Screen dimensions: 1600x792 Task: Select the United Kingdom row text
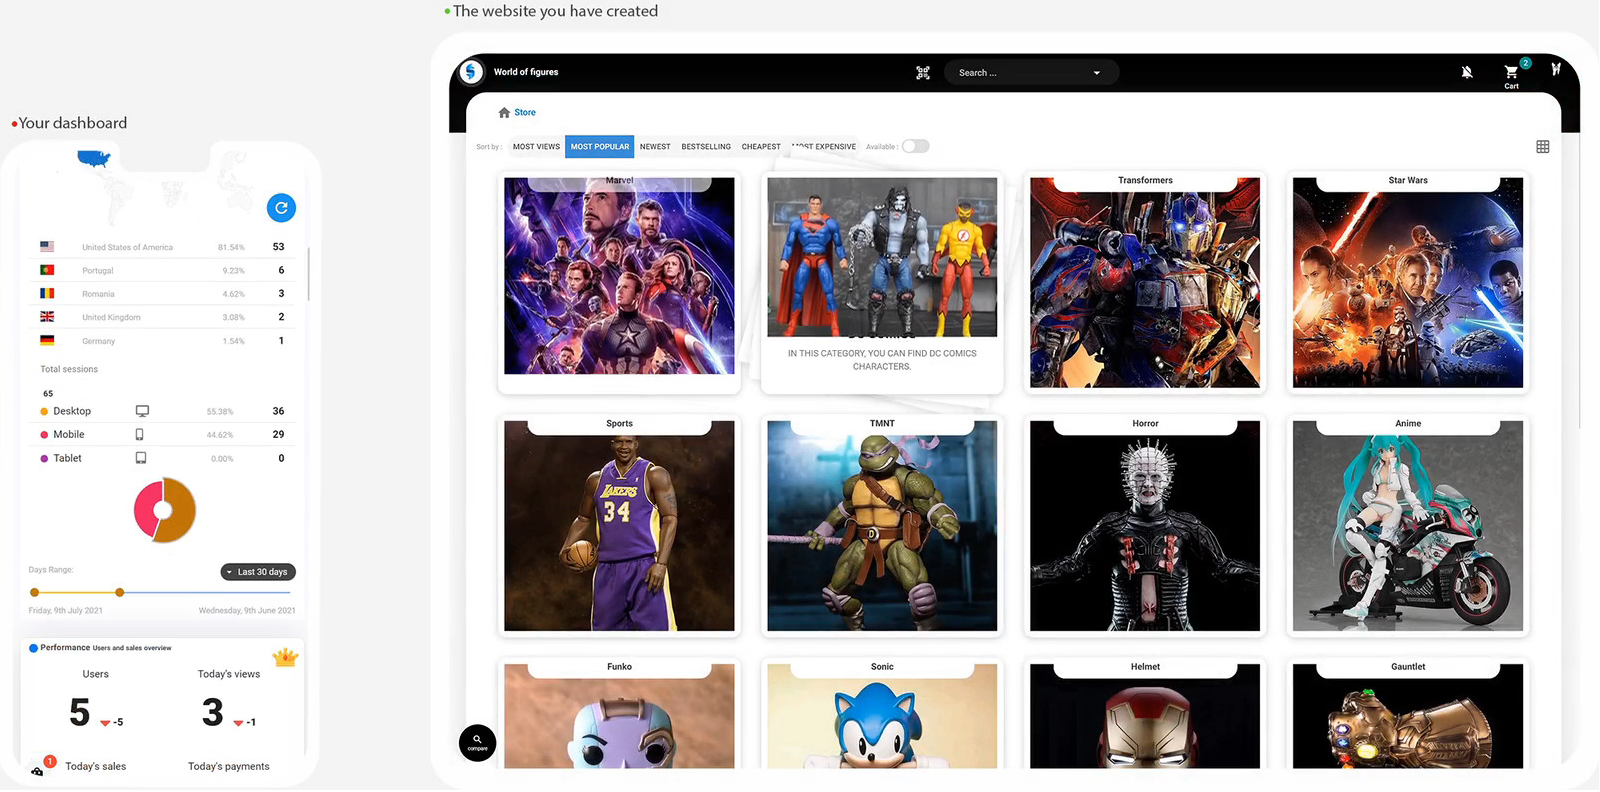[x=111, y=318]
